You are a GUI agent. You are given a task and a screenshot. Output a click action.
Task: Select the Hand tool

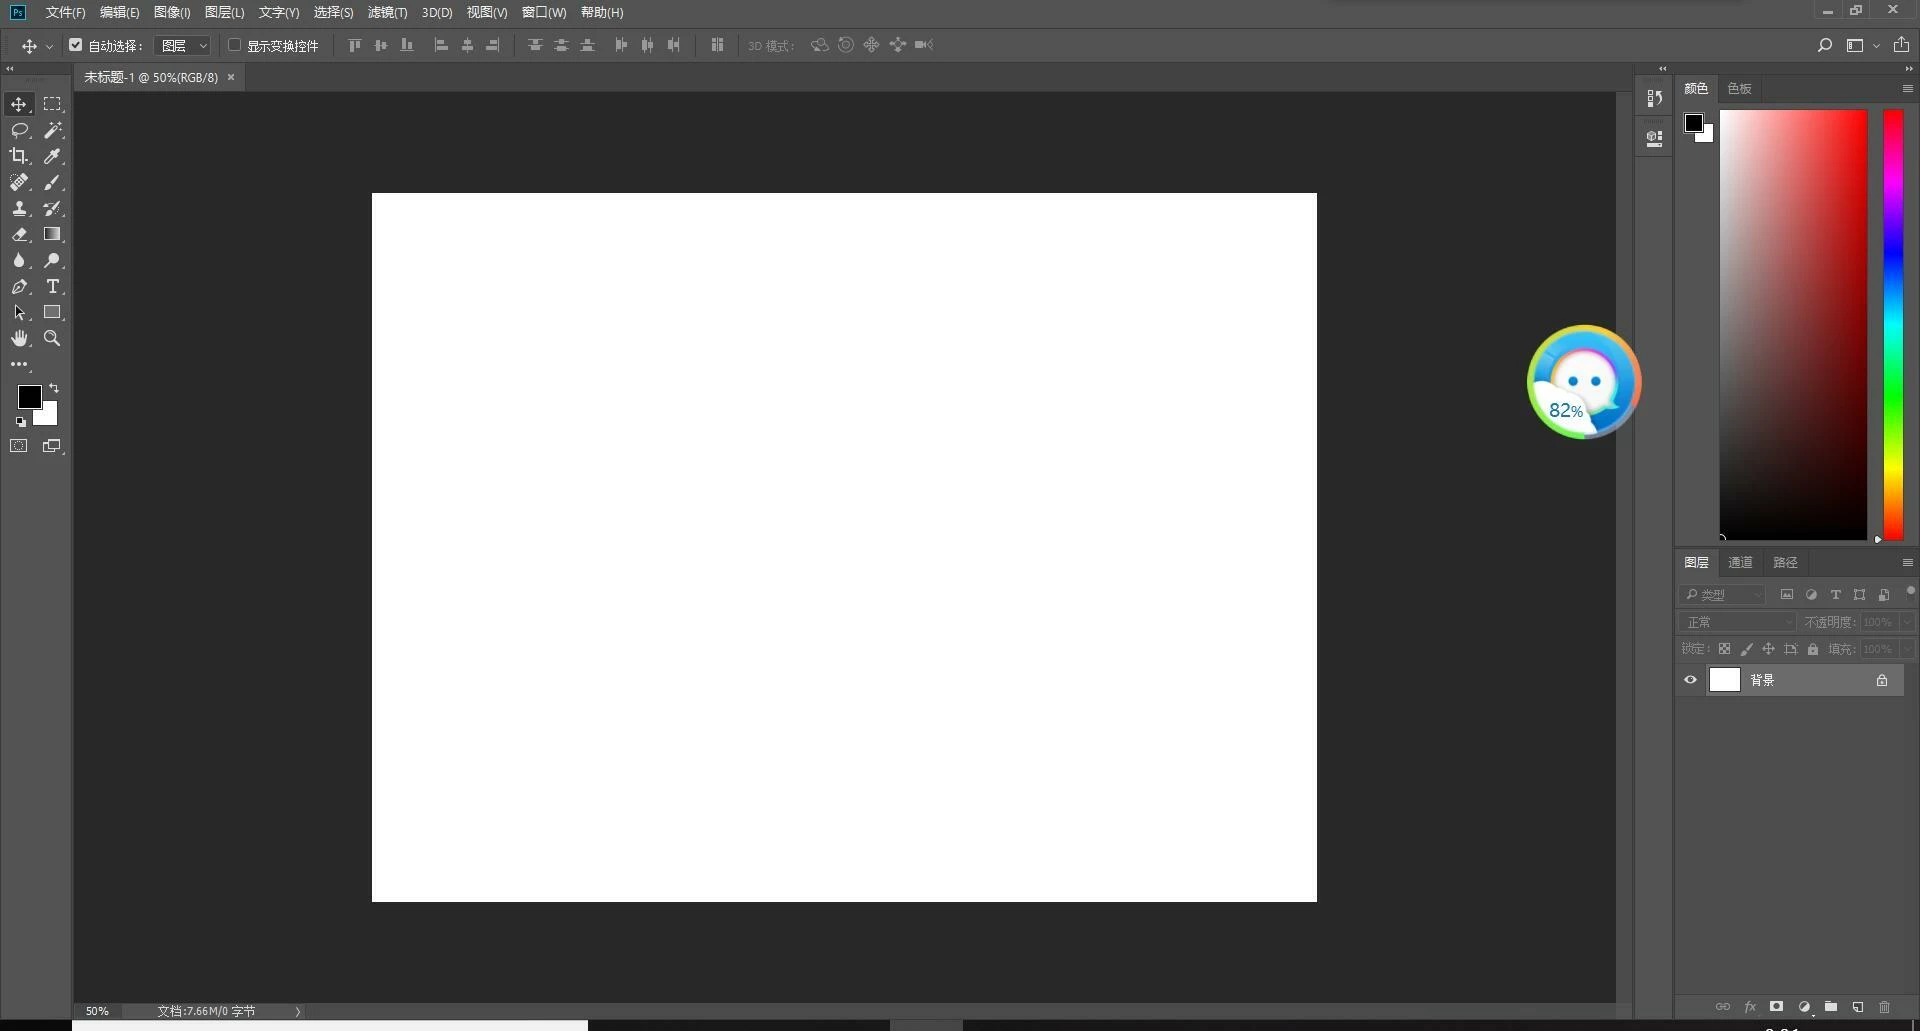pyautogui.click(x=19, y=338)
